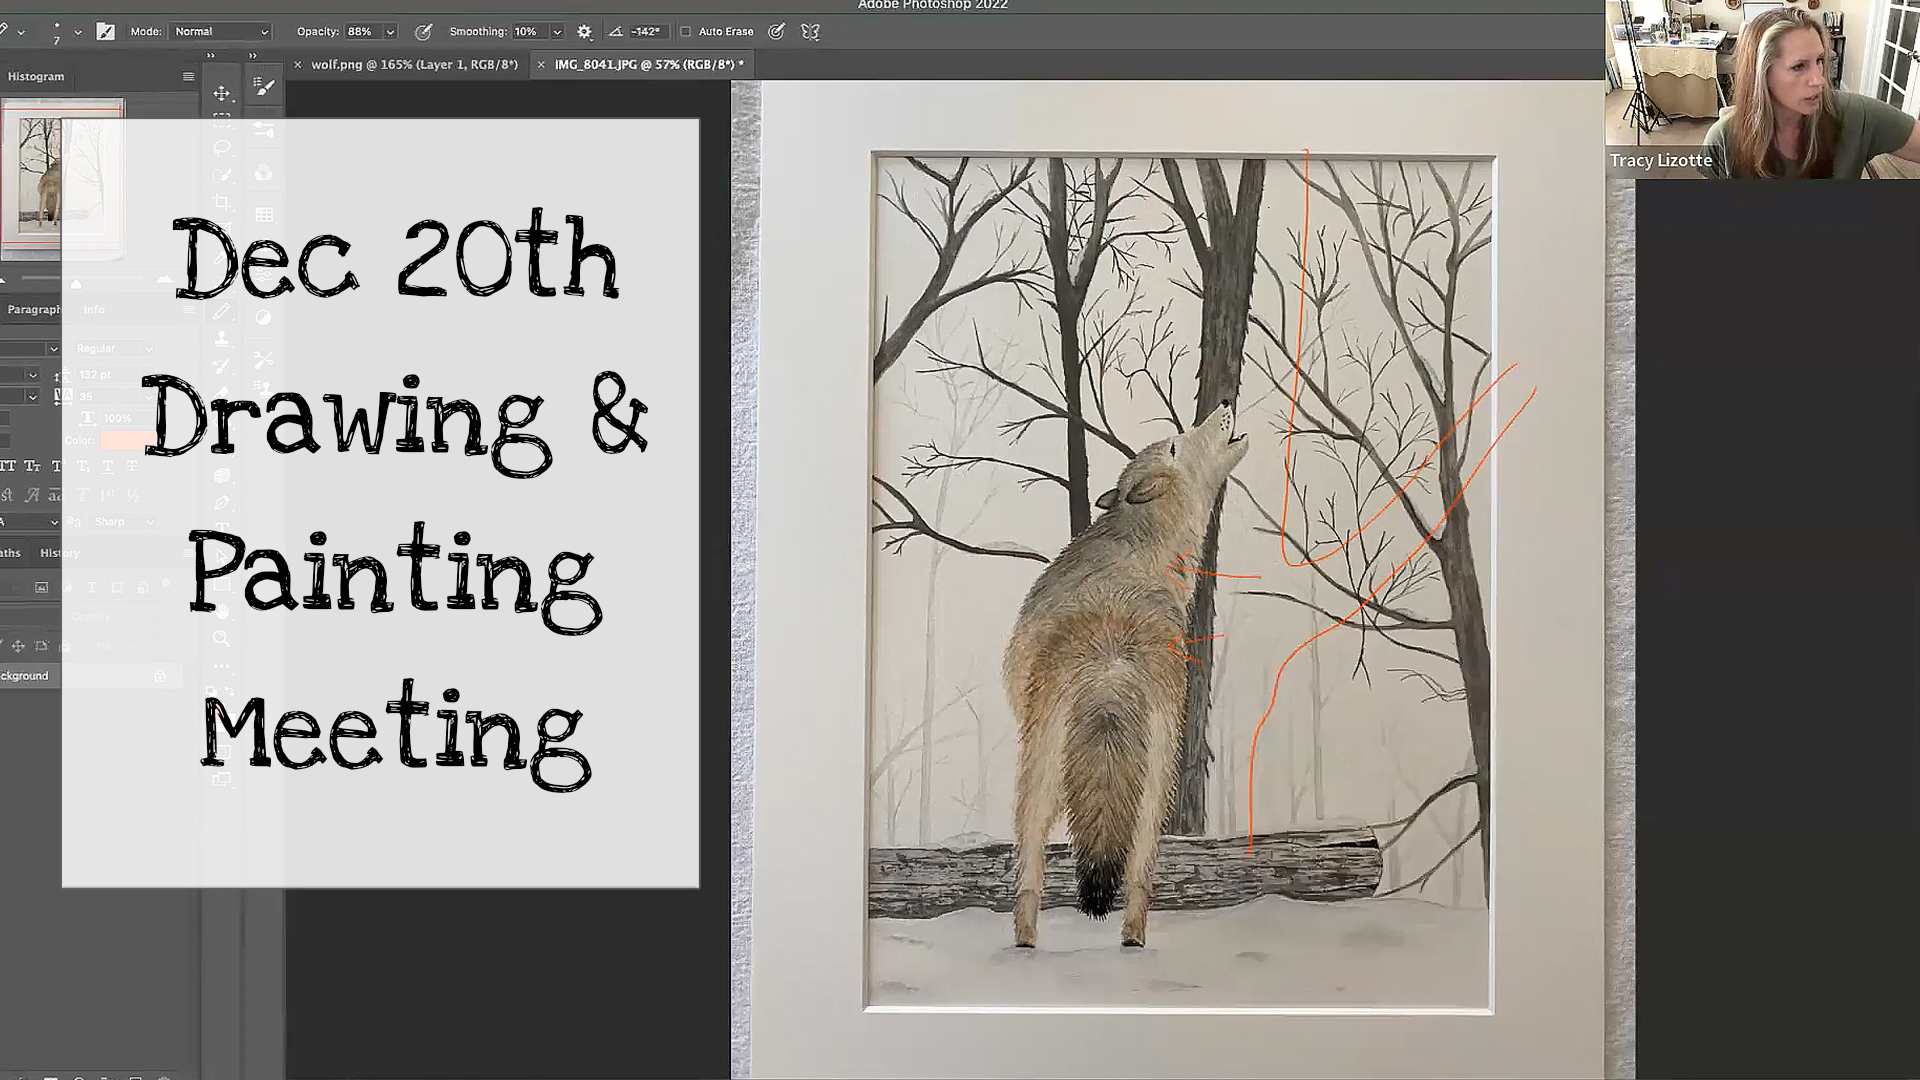
Task: Open the font style Regular dropdown
Action: pos(114,348)
